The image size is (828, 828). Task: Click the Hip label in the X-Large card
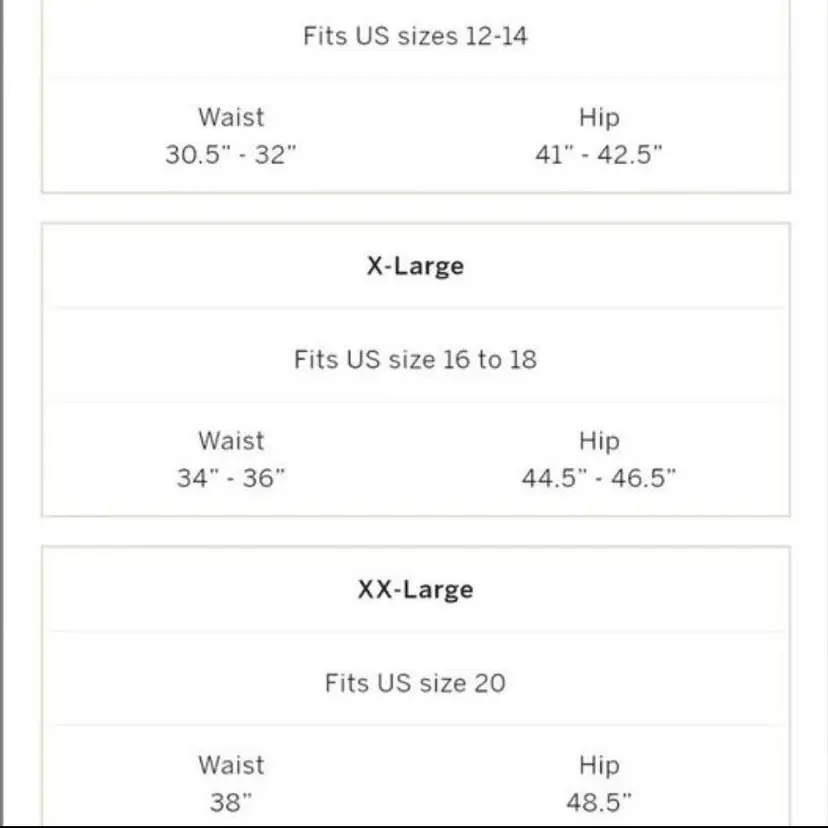pos(598,441)
